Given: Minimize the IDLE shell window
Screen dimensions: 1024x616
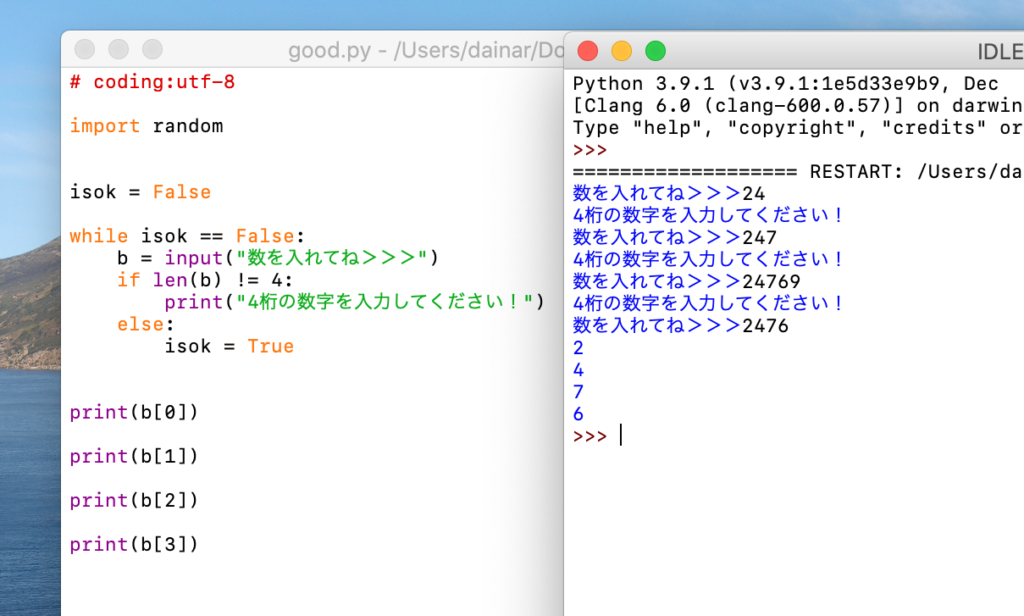Looking at the screenshot, I should click(622, 51).
